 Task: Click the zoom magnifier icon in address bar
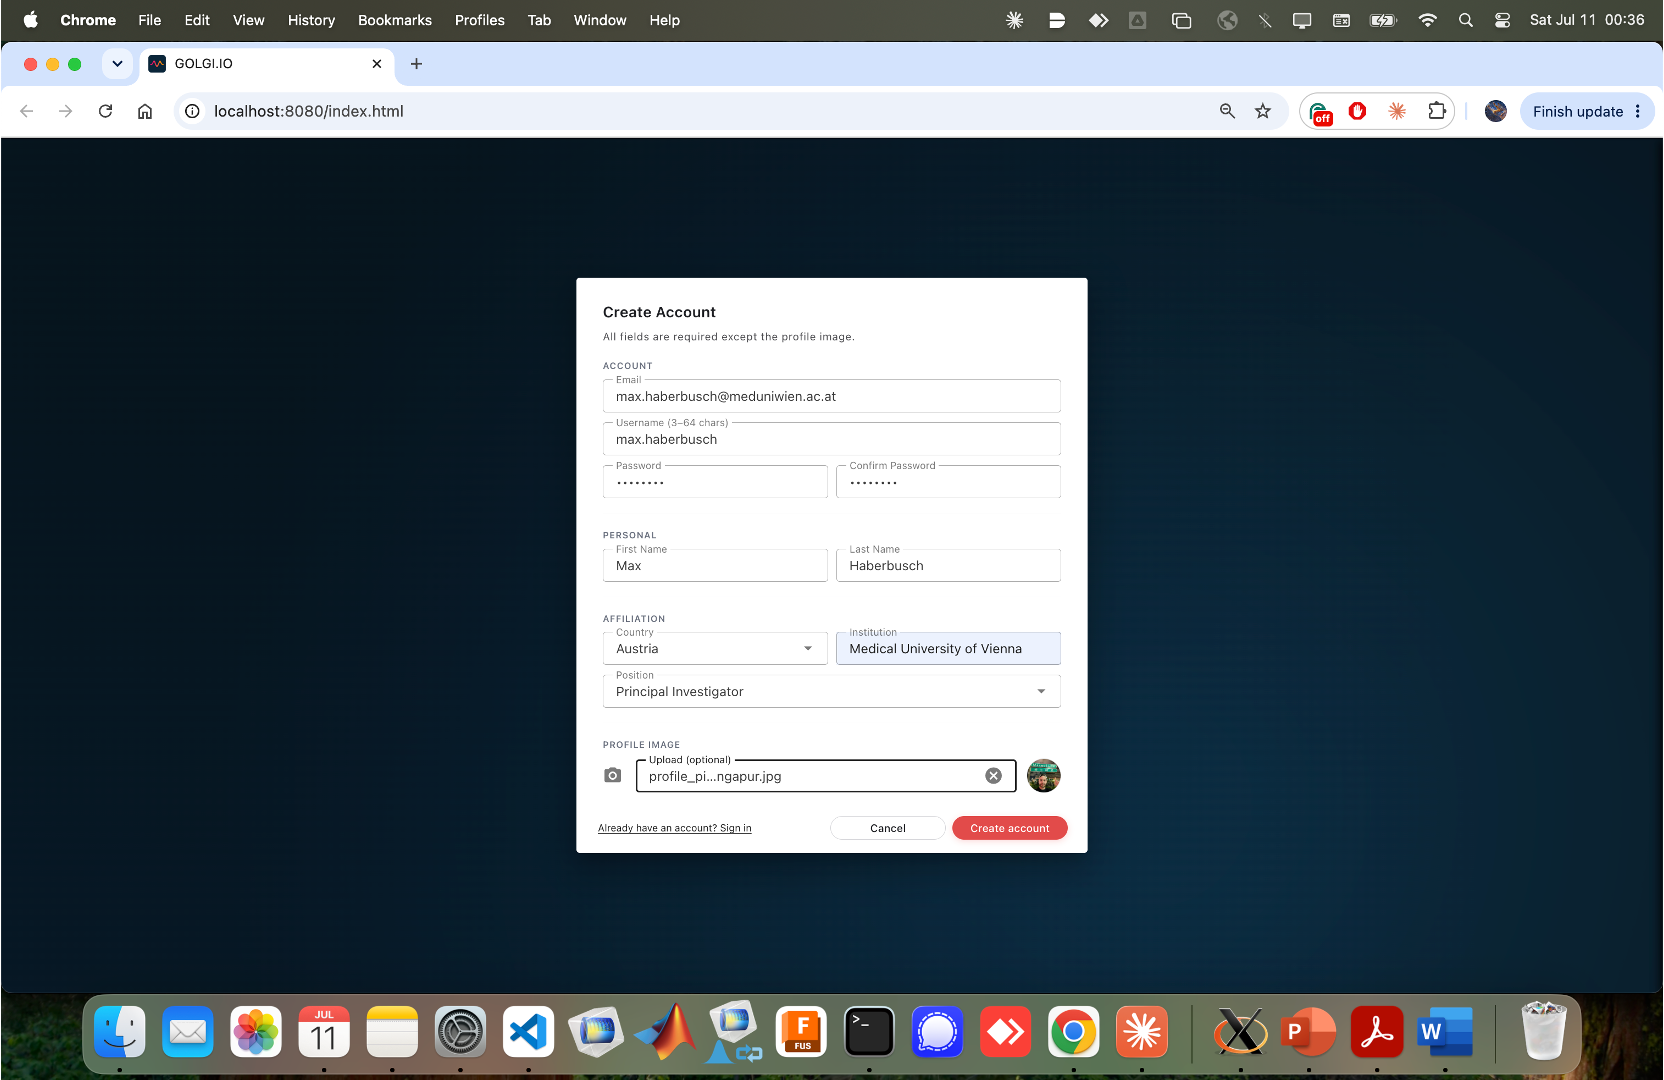click(1227, 111)
